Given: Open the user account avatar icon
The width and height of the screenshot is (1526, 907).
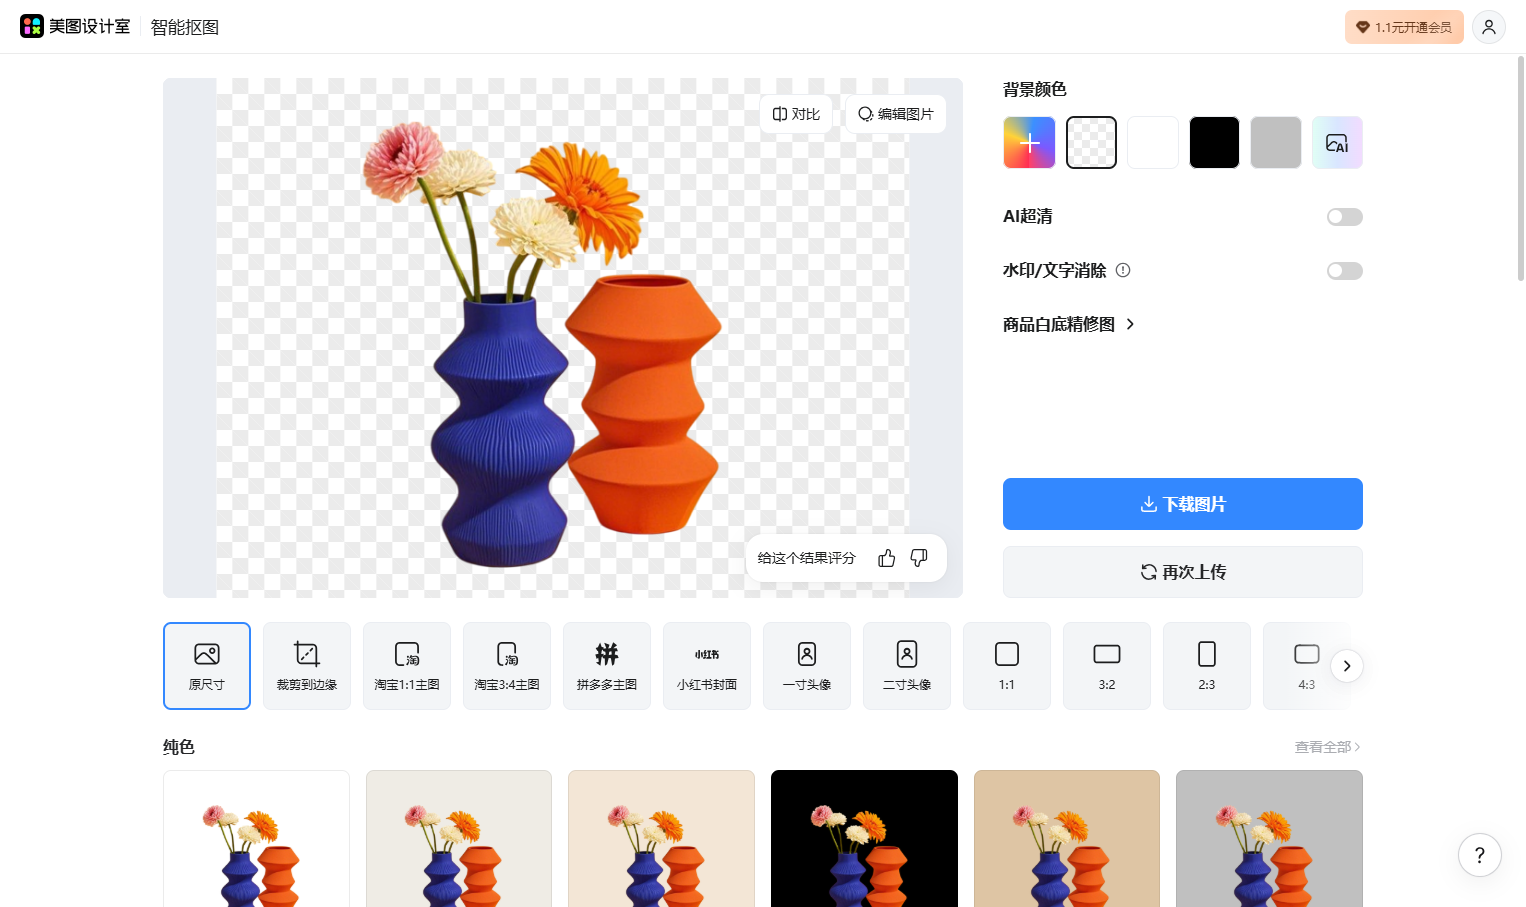Looking at the screenshot, I should click(1489, 27).
